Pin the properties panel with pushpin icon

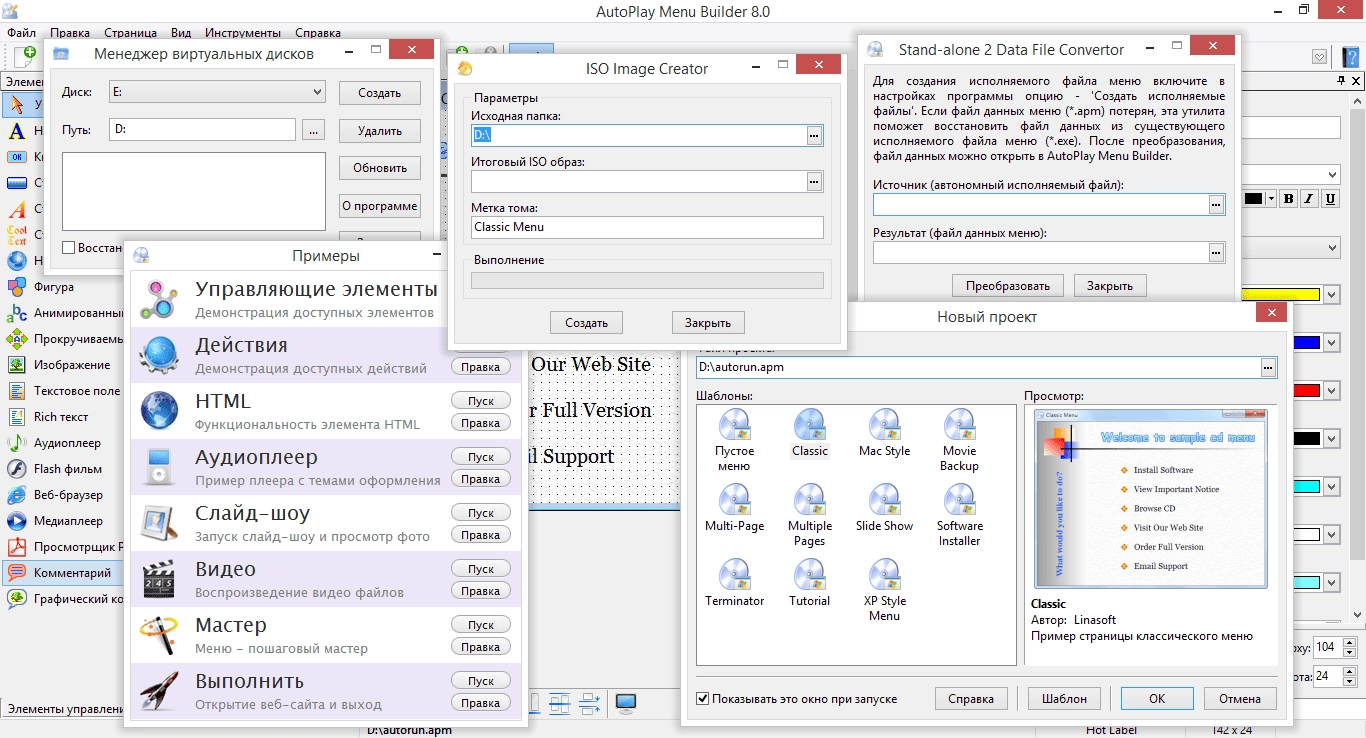point(1341,80)
